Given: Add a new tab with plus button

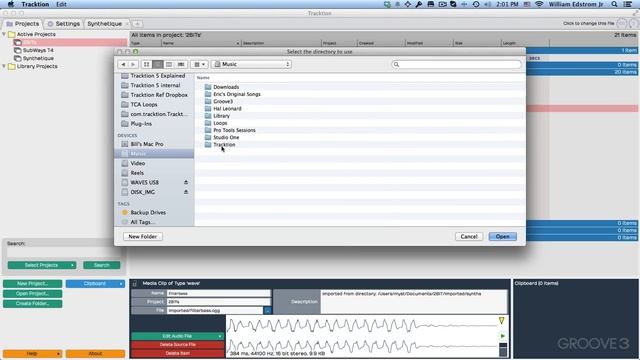Looking at the screenshot, I should pyautogui.click(x=138, y=24).
